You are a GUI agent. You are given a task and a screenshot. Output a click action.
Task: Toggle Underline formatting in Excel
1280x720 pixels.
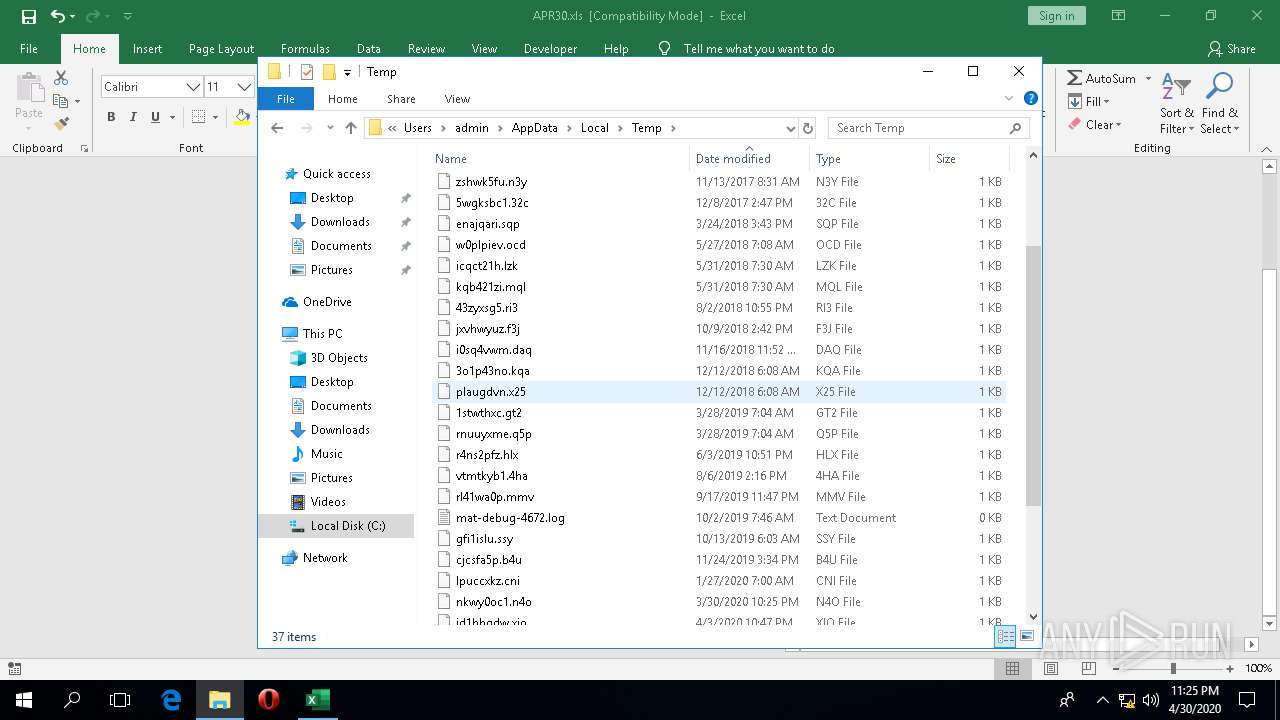pos(155,117)
